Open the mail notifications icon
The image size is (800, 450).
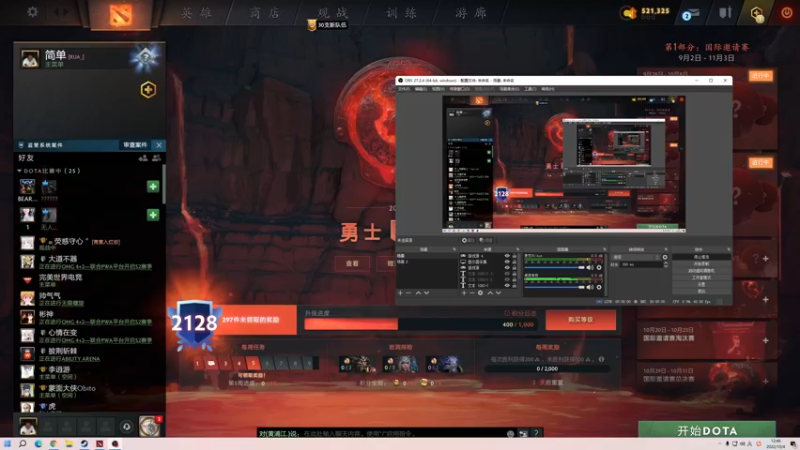(x=690, y=13)
